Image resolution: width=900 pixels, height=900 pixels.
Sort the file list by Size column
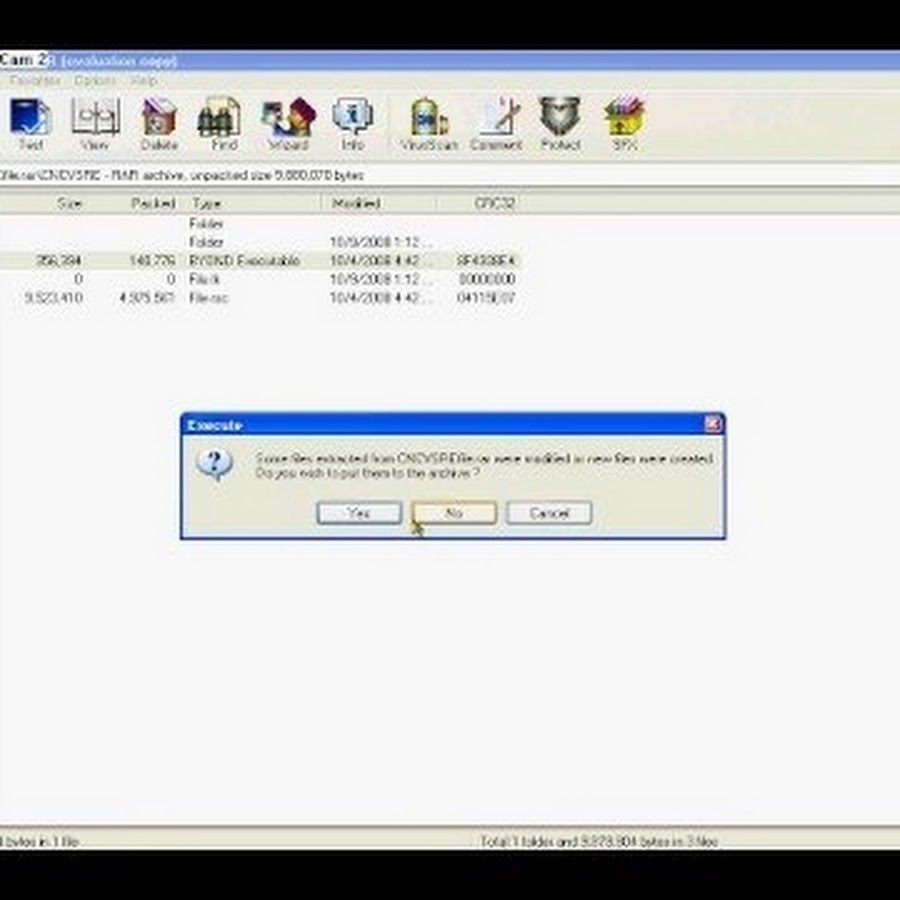pos(70,203)
